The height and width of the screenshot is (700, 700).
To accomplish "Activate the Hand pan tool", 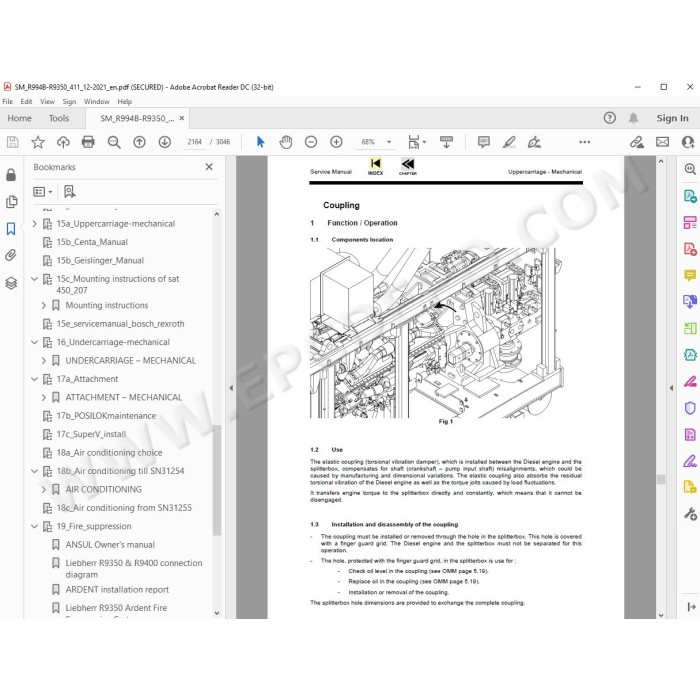I will tap(286, 142).
